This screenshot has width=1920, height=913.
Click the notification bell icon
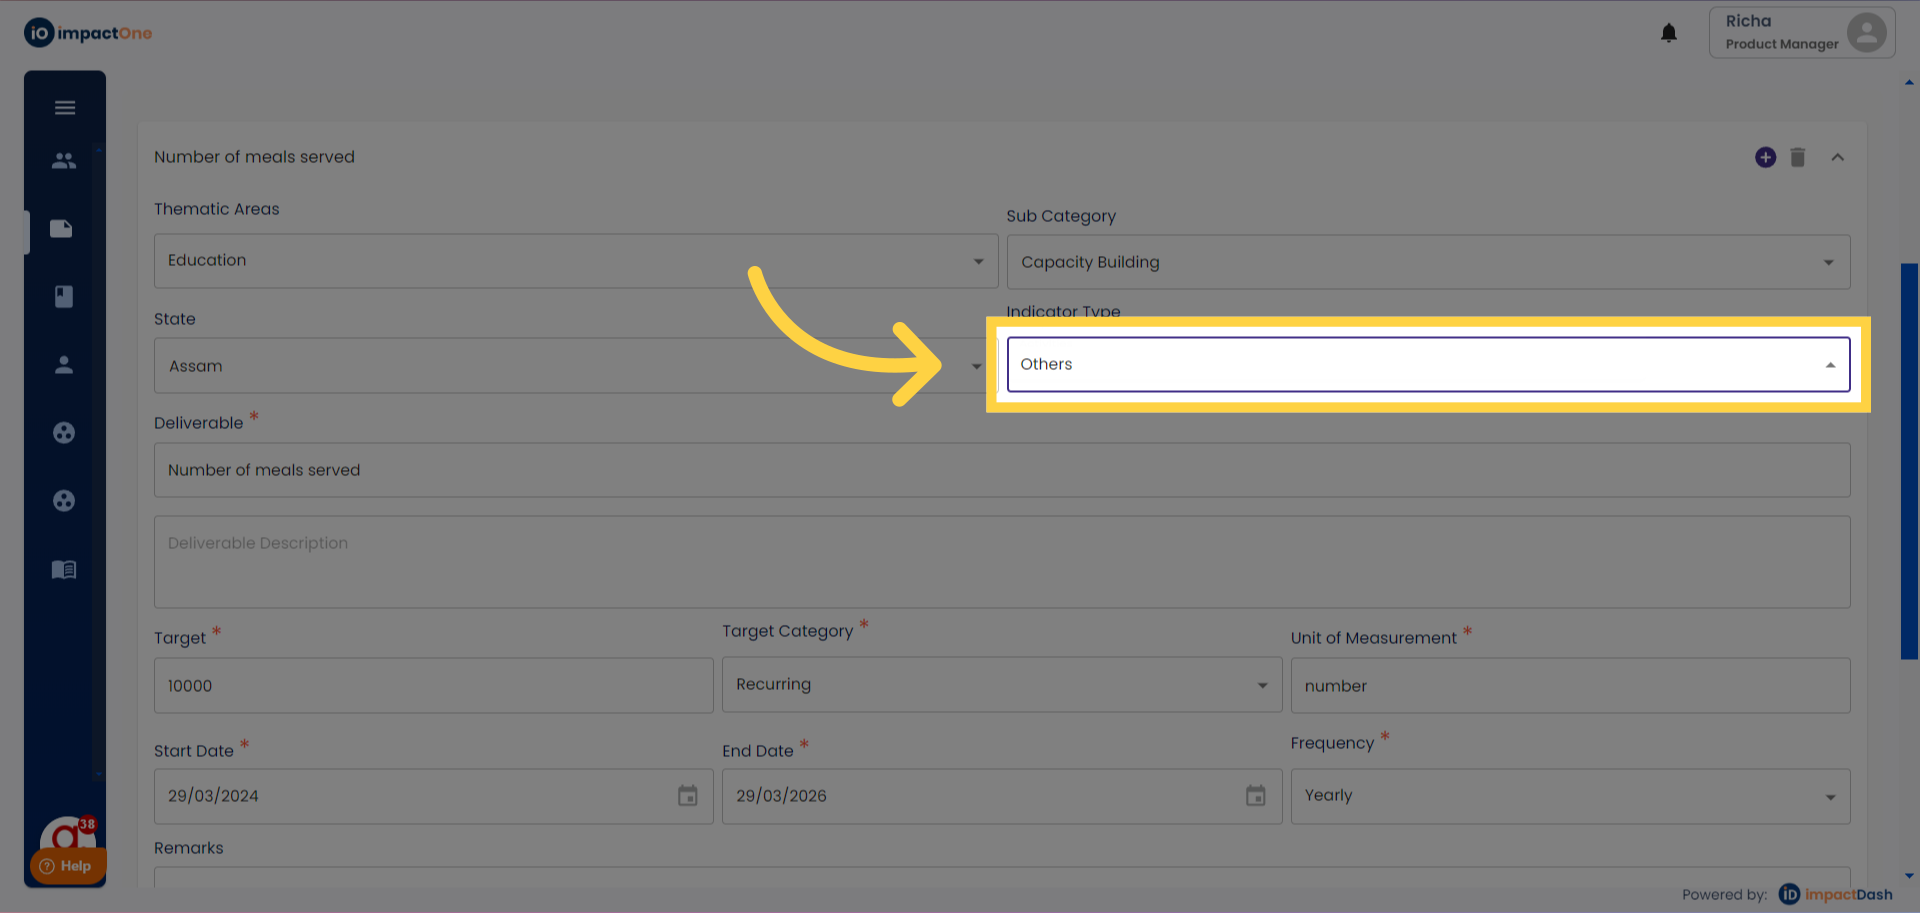1669,33
